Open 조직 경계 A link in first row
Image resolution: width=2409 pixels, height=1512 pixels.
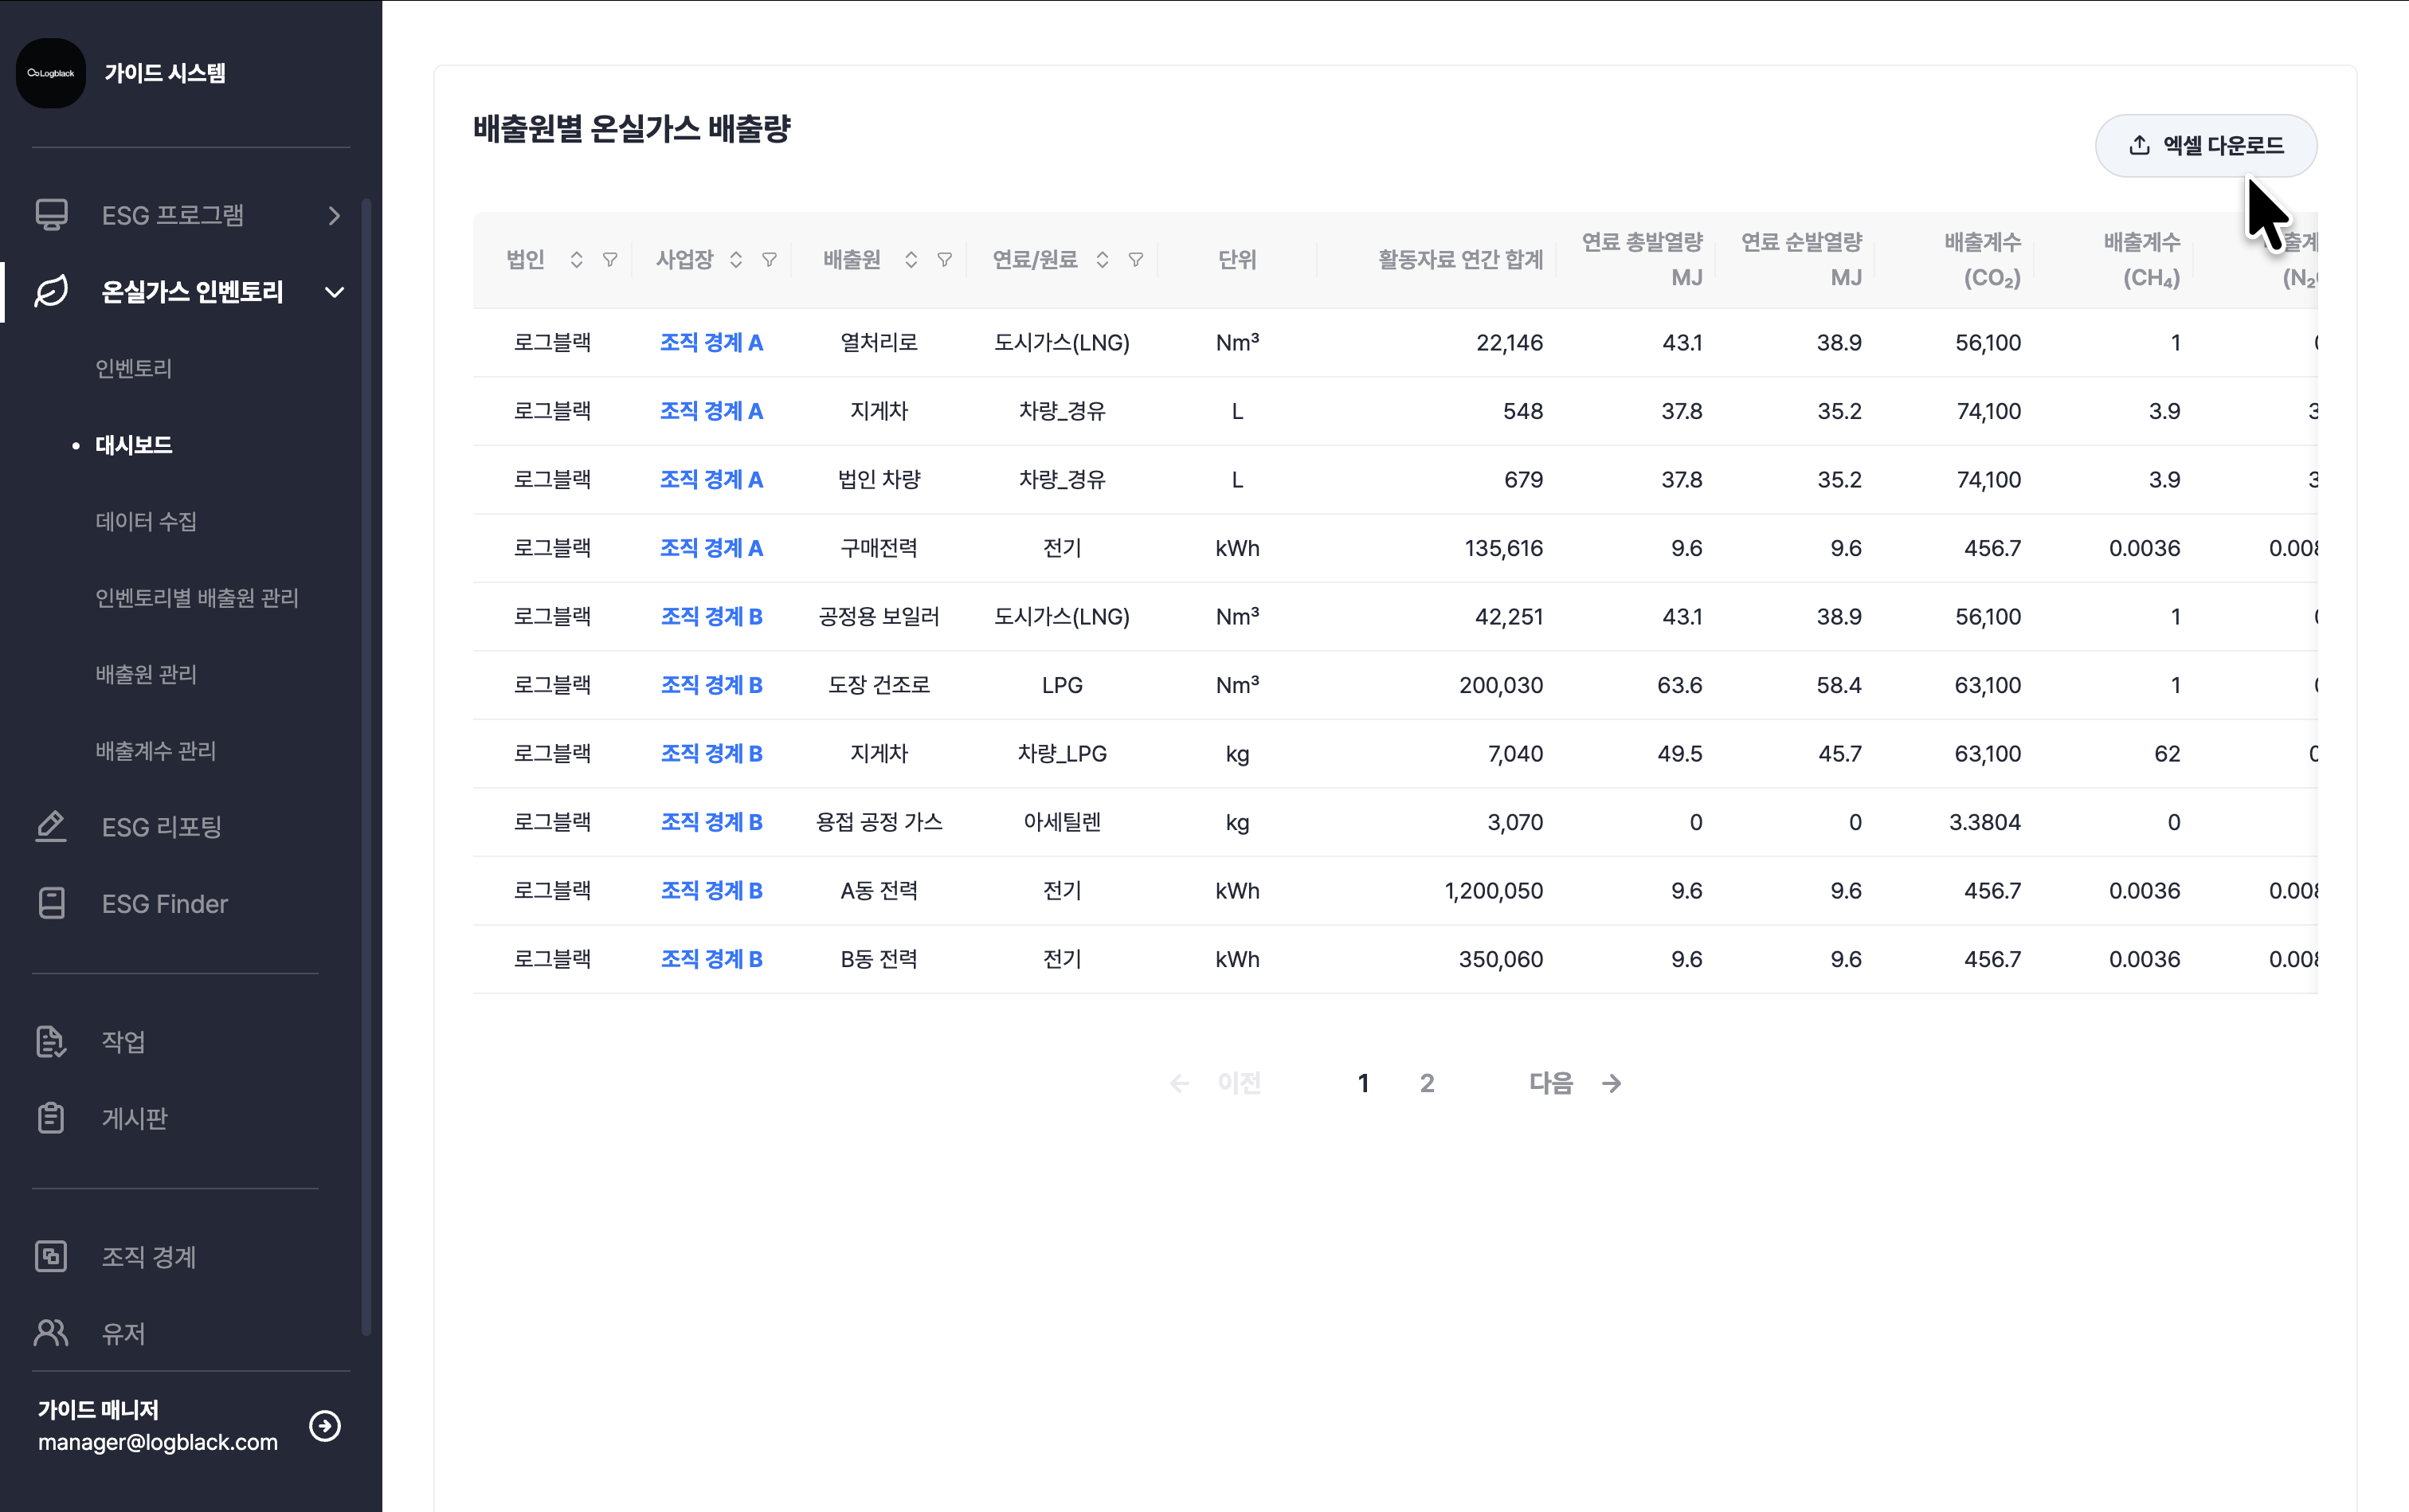pyautogui.click(x=711, y=343)
